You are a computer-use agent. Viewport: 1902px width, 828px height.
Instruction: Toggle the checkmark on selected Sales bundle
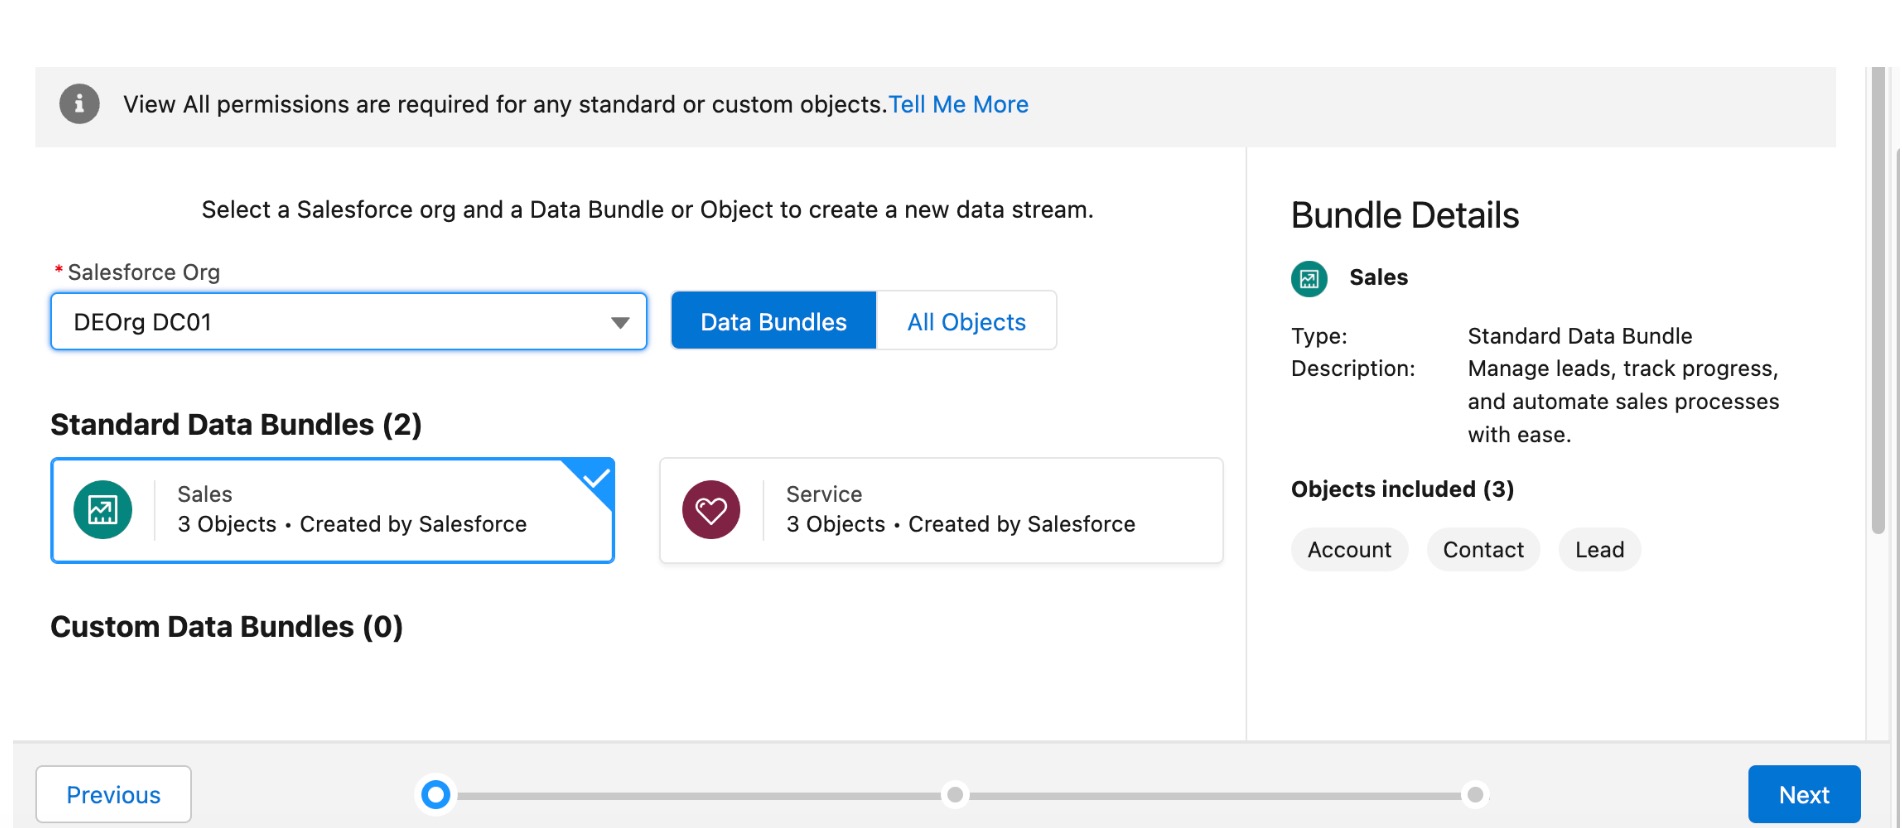(x=597, y=476)
